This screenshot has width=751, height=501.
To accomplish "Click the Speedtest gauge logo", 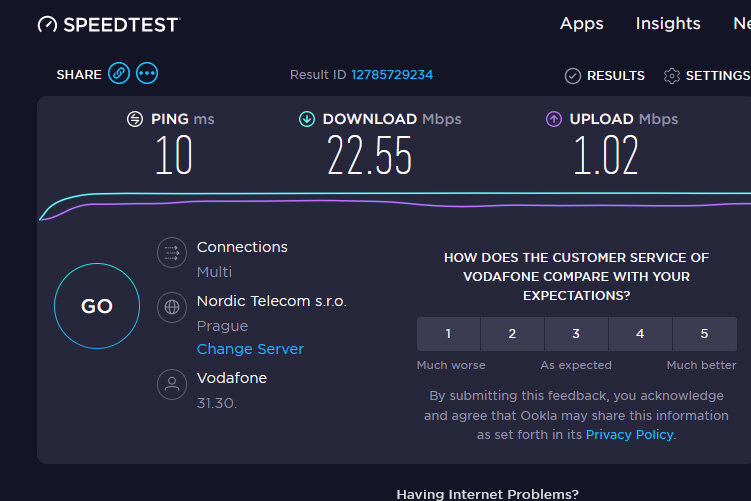I will [47, 24].
